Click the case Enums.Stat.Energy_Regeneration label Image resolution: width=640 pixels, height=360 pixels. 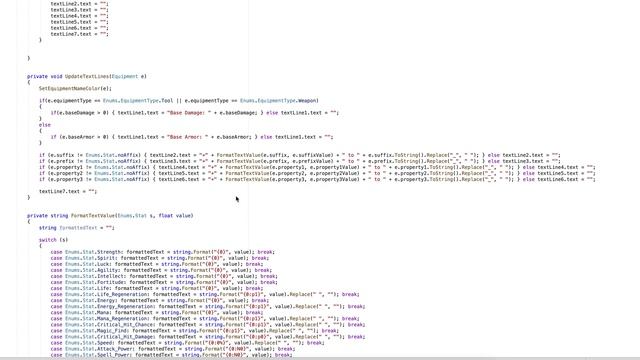pos(103,307)
